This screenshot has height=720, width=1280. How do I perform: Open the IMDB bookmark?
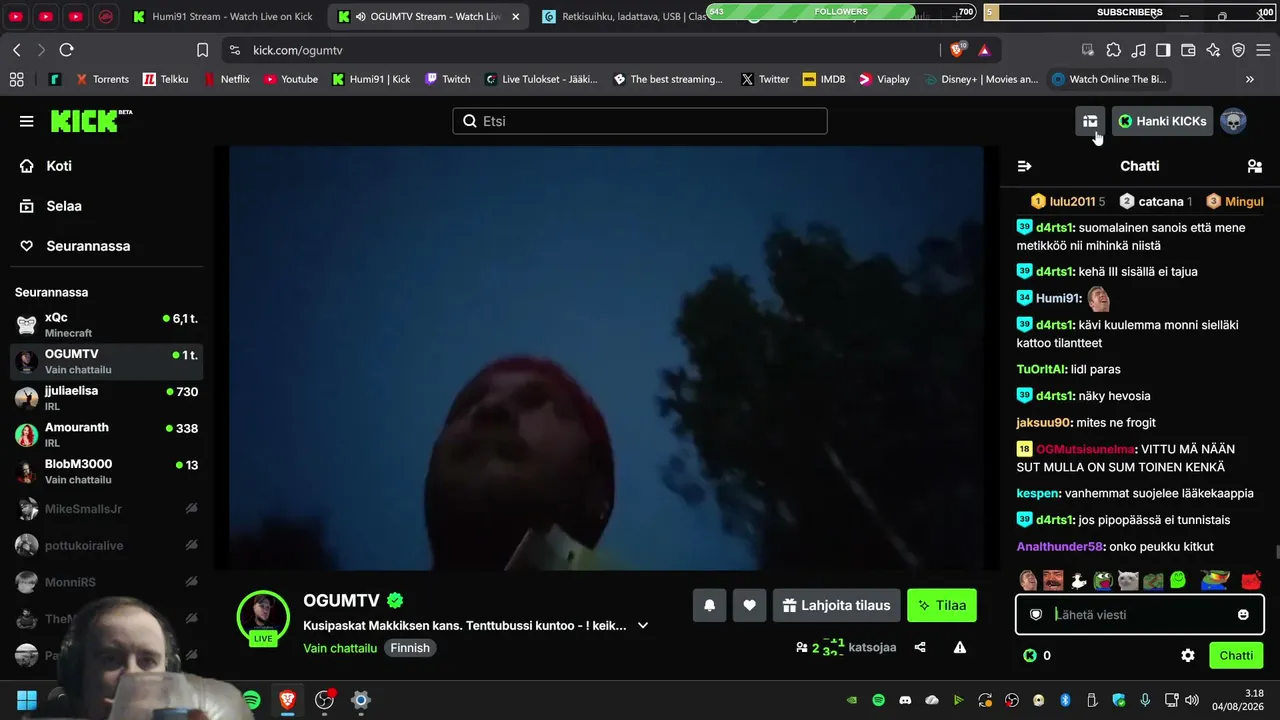click(x=823, y=79)
